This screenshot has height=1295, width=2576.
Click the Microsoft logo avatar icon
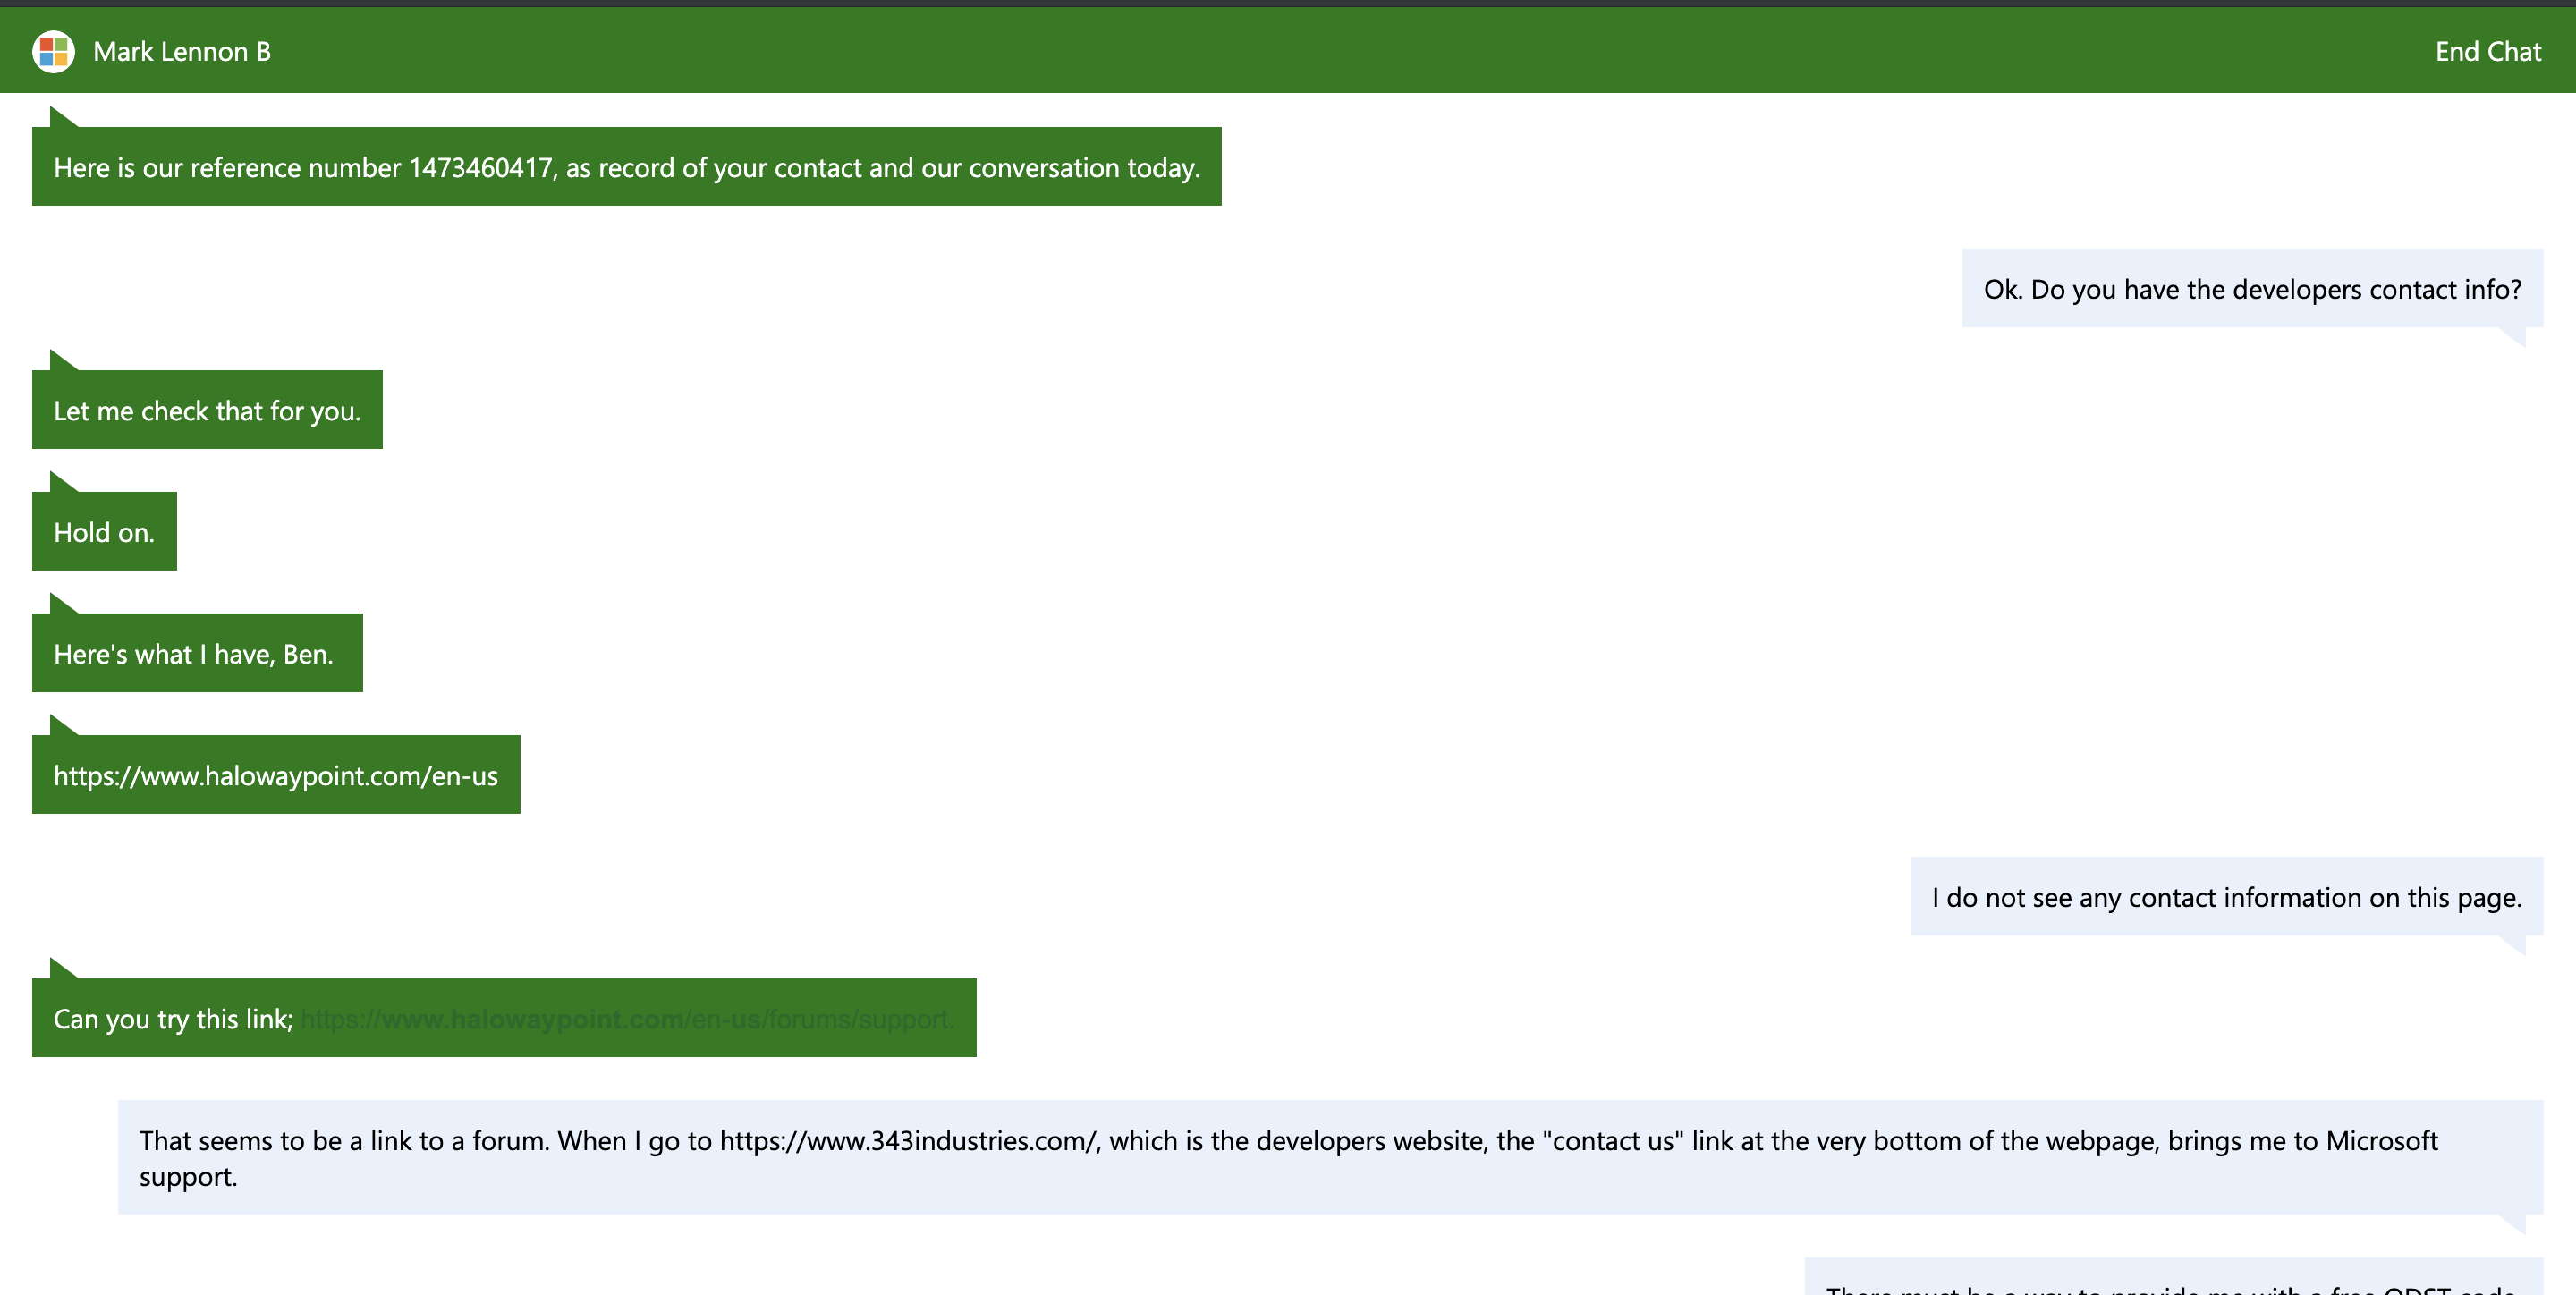coord(53,51)
